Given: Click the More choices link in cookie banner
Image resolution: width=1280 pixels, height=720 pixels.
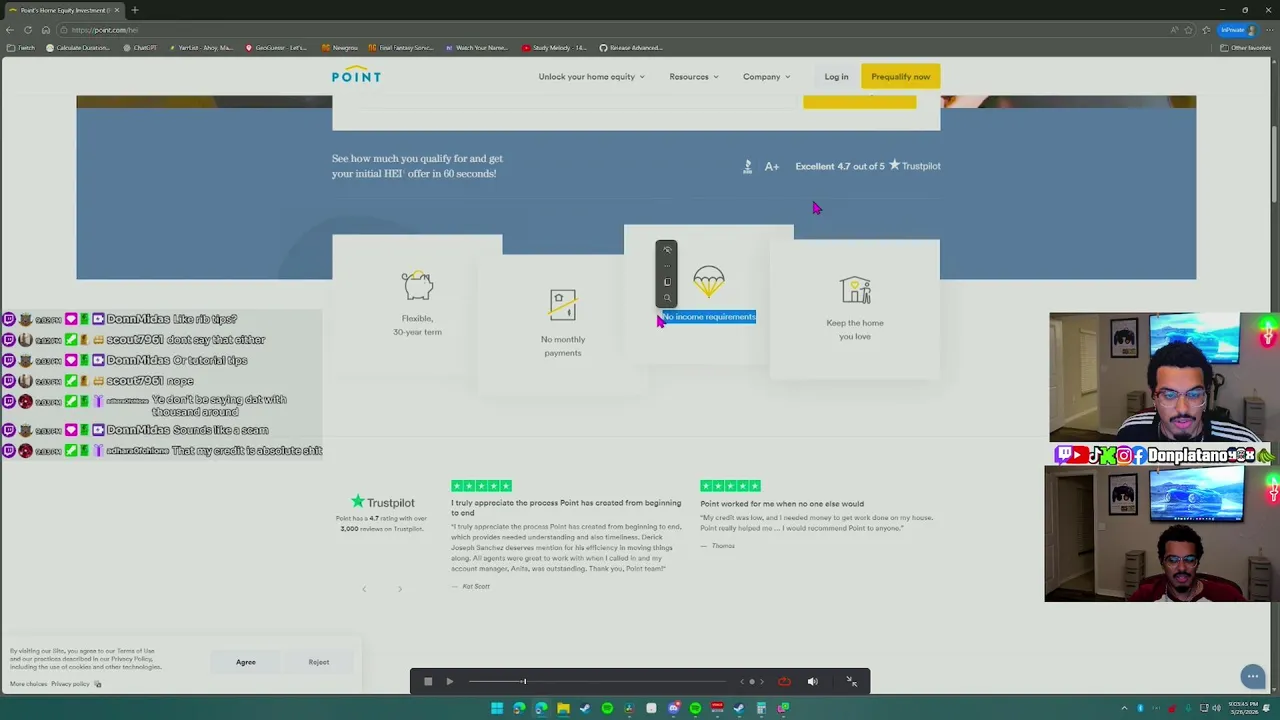Looking at the screenshot, I should coord(29,684).
